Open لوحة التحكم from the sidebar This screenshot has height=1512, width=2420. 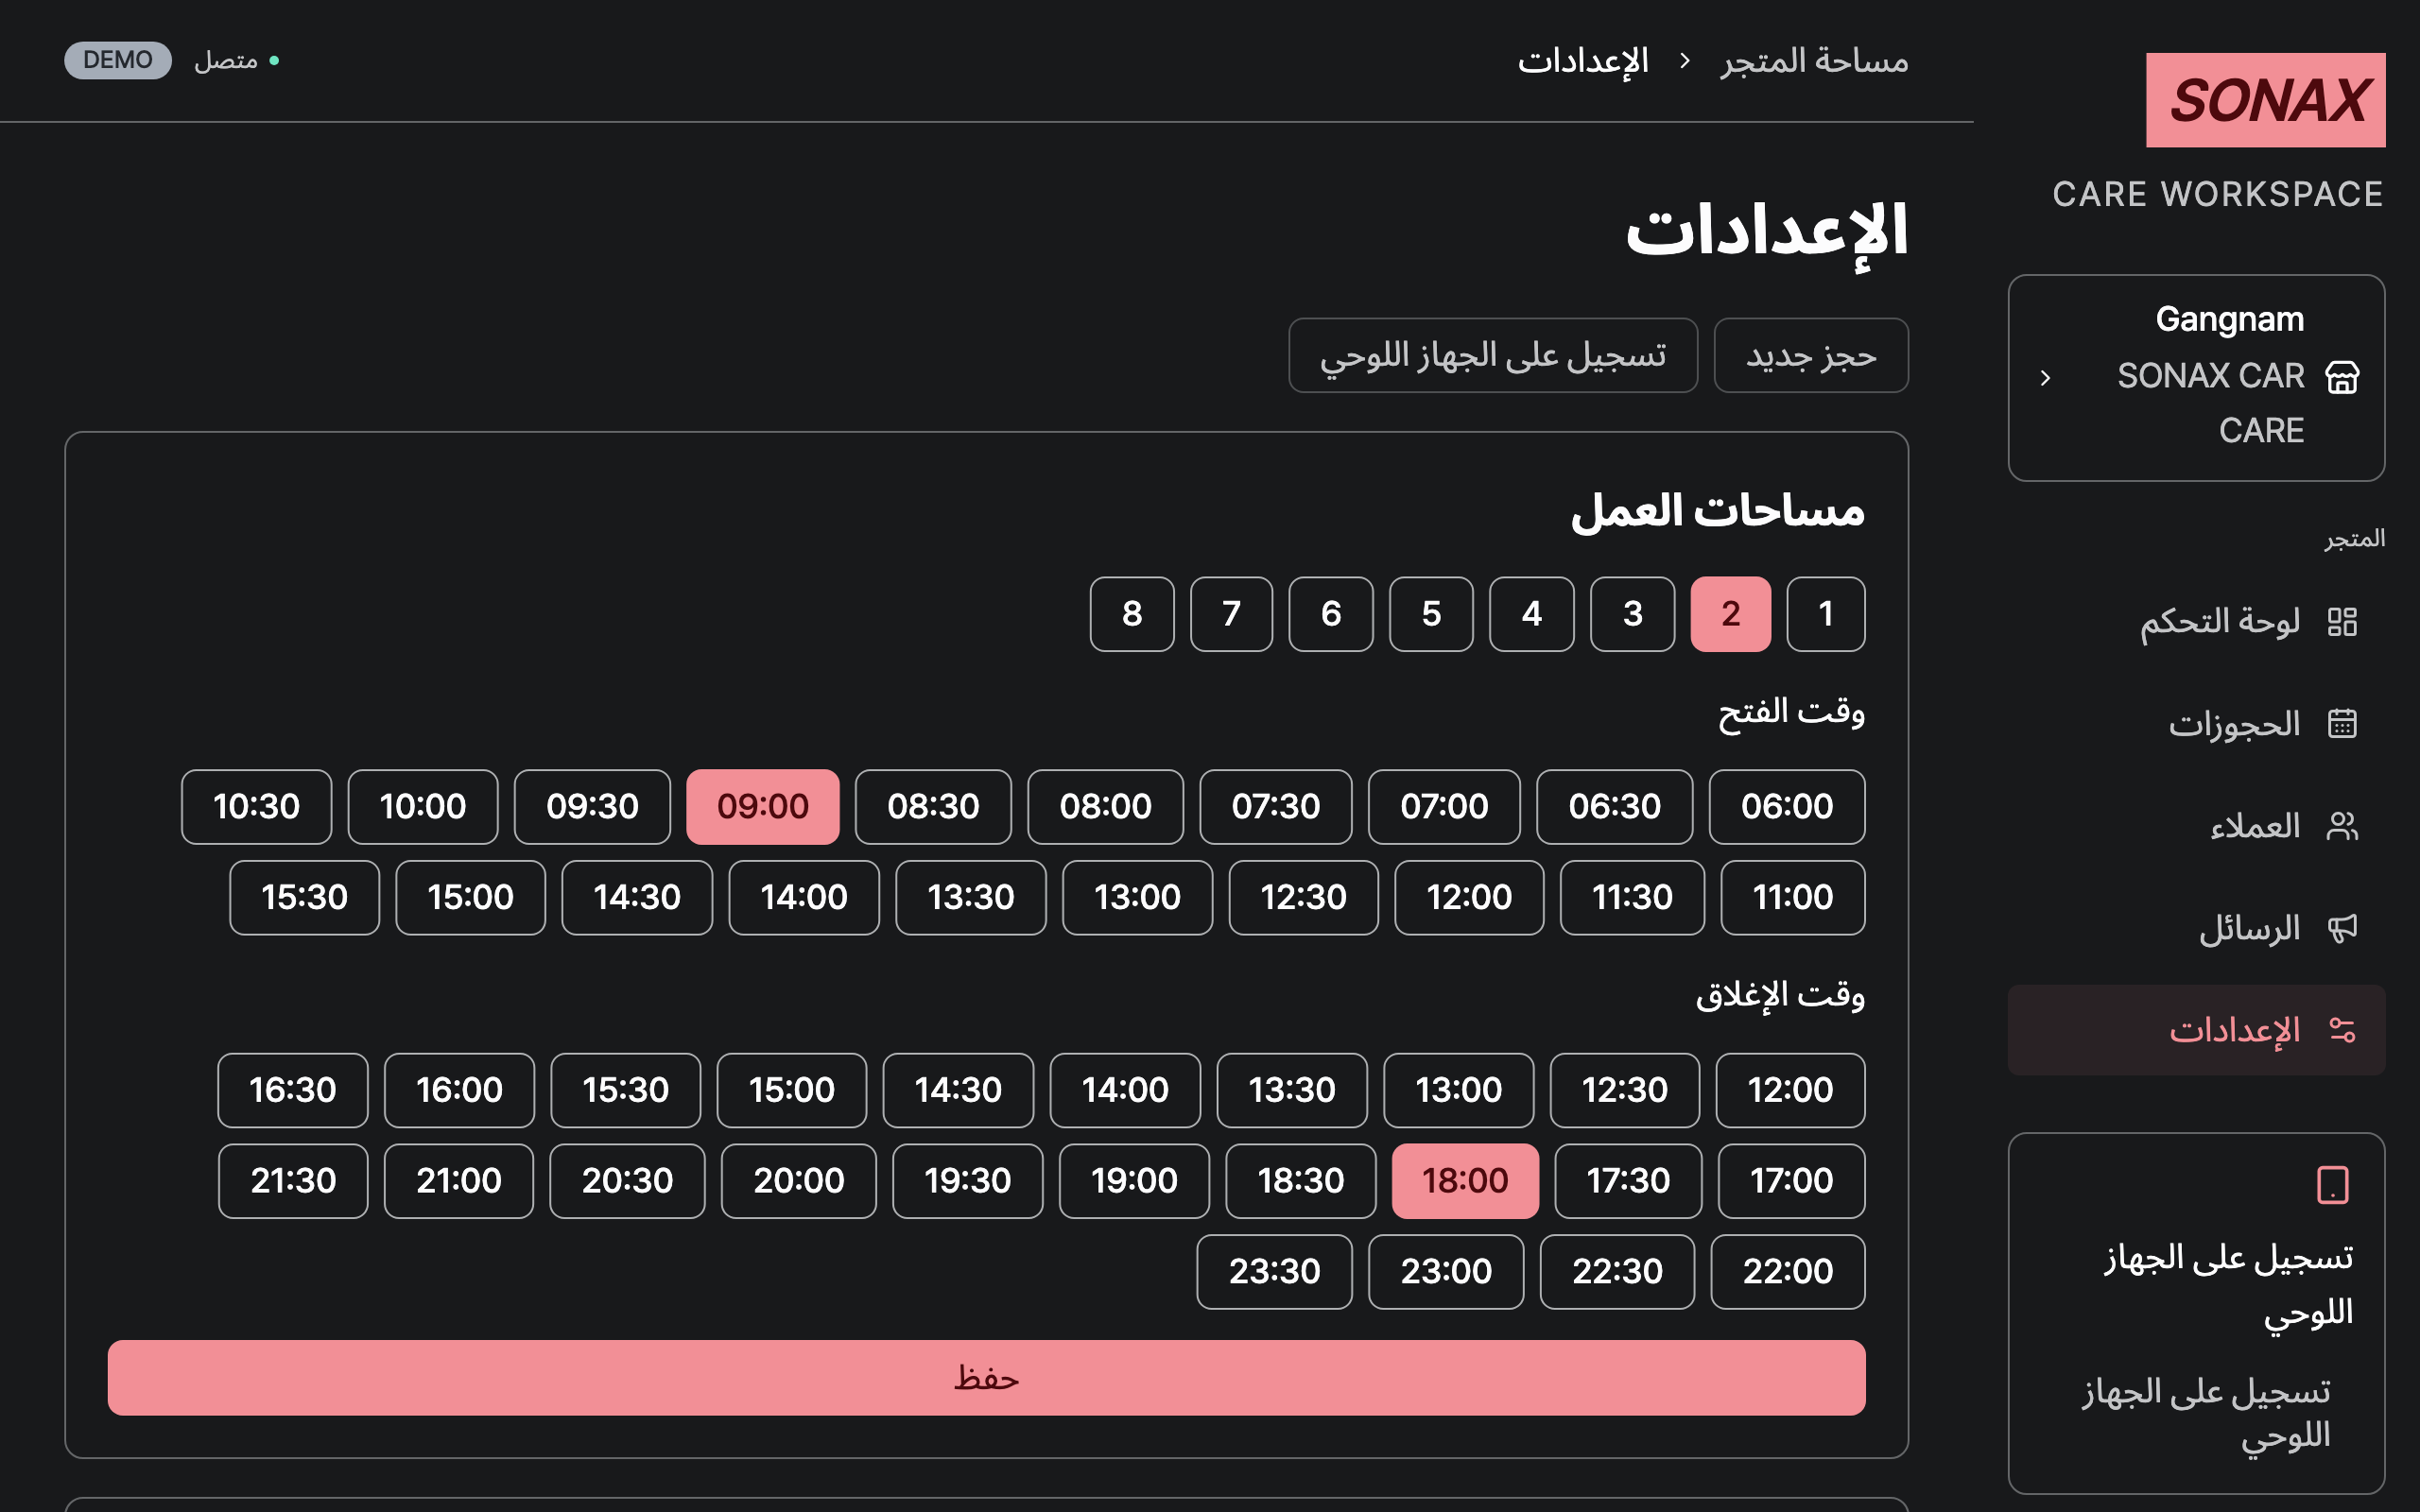(x=2196, y=622)
